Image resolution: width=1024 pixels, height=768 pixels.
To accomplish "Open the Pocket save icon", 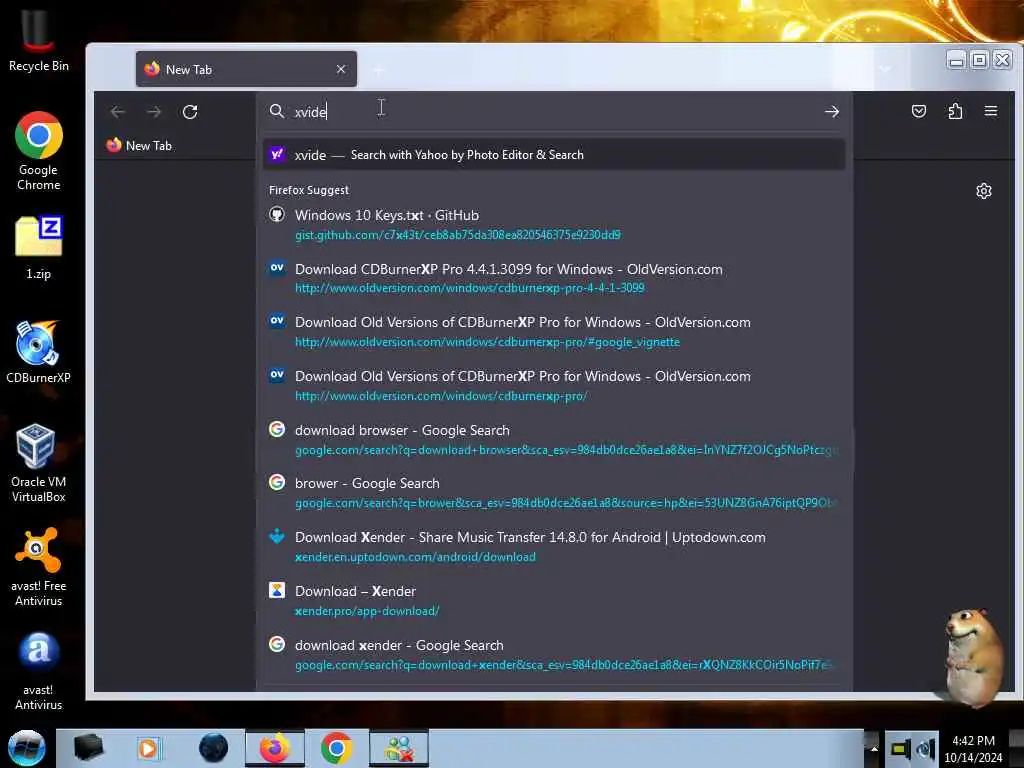I will tap(919, 111).
